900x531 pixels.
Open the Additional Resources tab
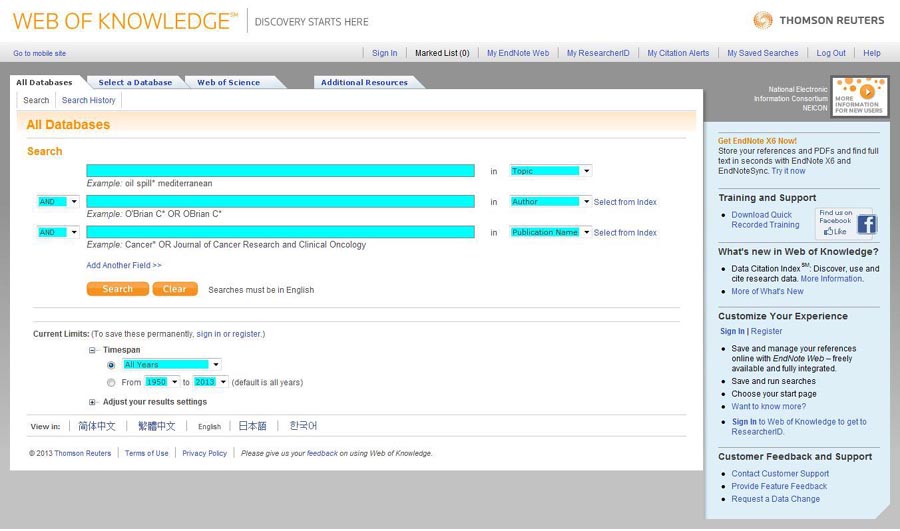click(x=364, y=83)
